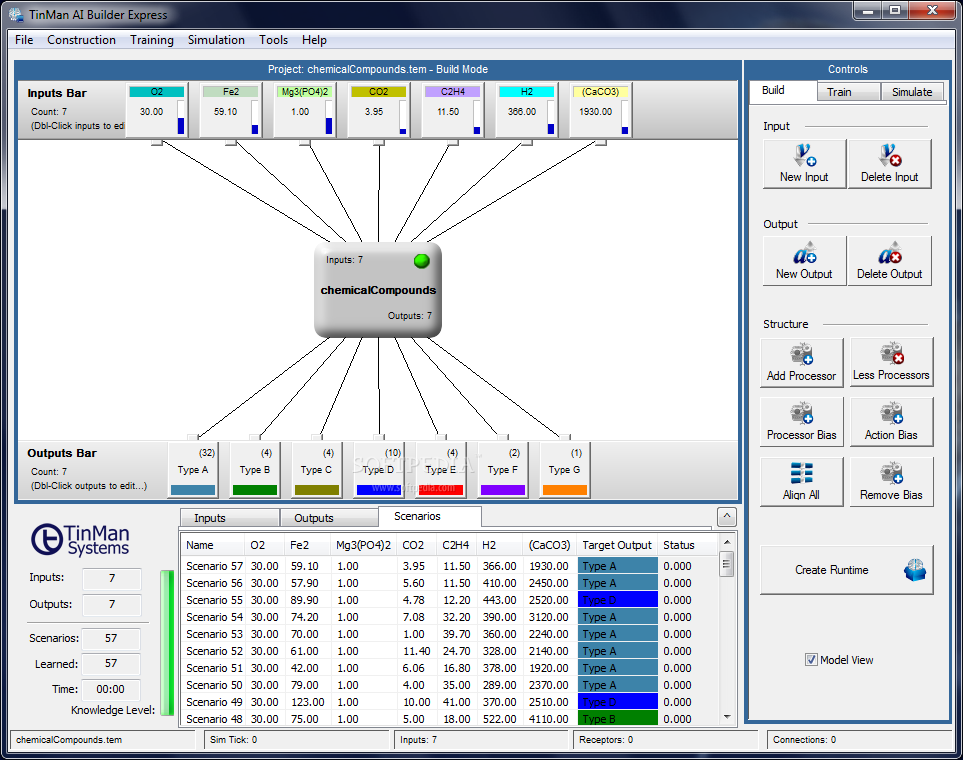Click the Type F purple color swatch
The image size is (963, 760).
click(x=502, y=490)
